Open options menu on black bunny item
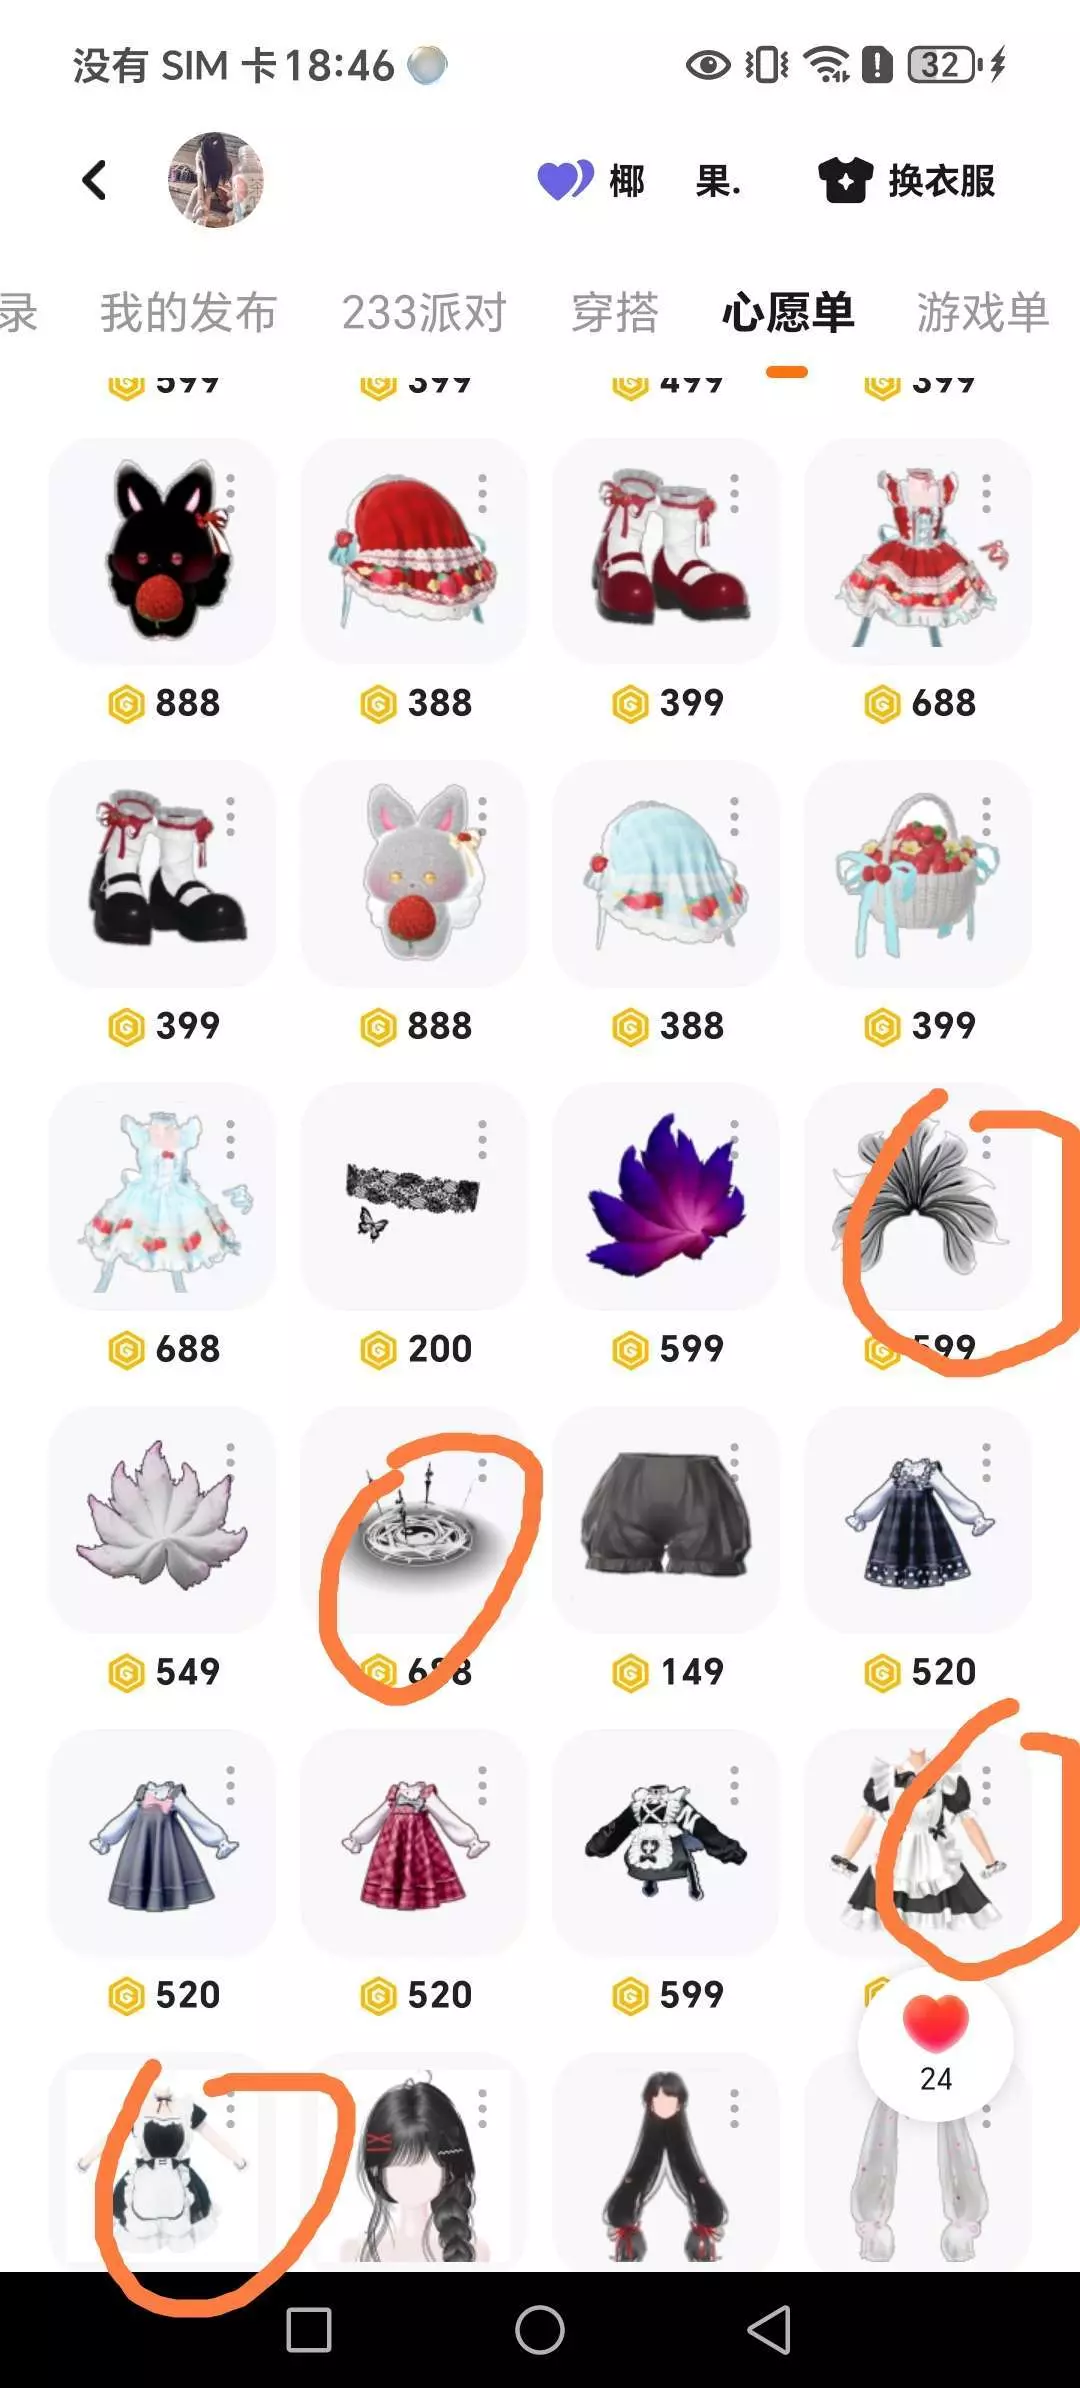 (x=231, y=492)
